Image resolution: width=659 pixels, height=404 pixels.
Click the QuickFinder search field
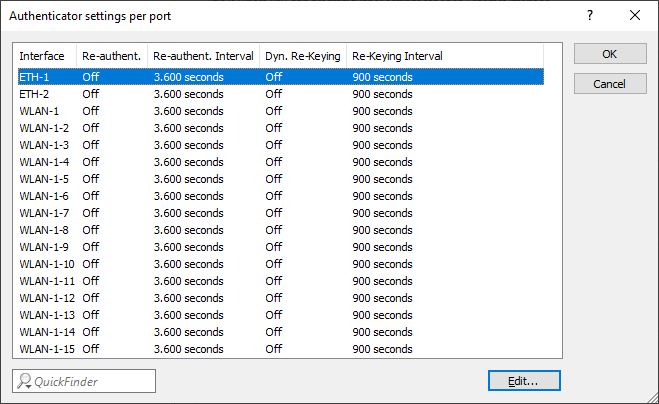point(94,381)
